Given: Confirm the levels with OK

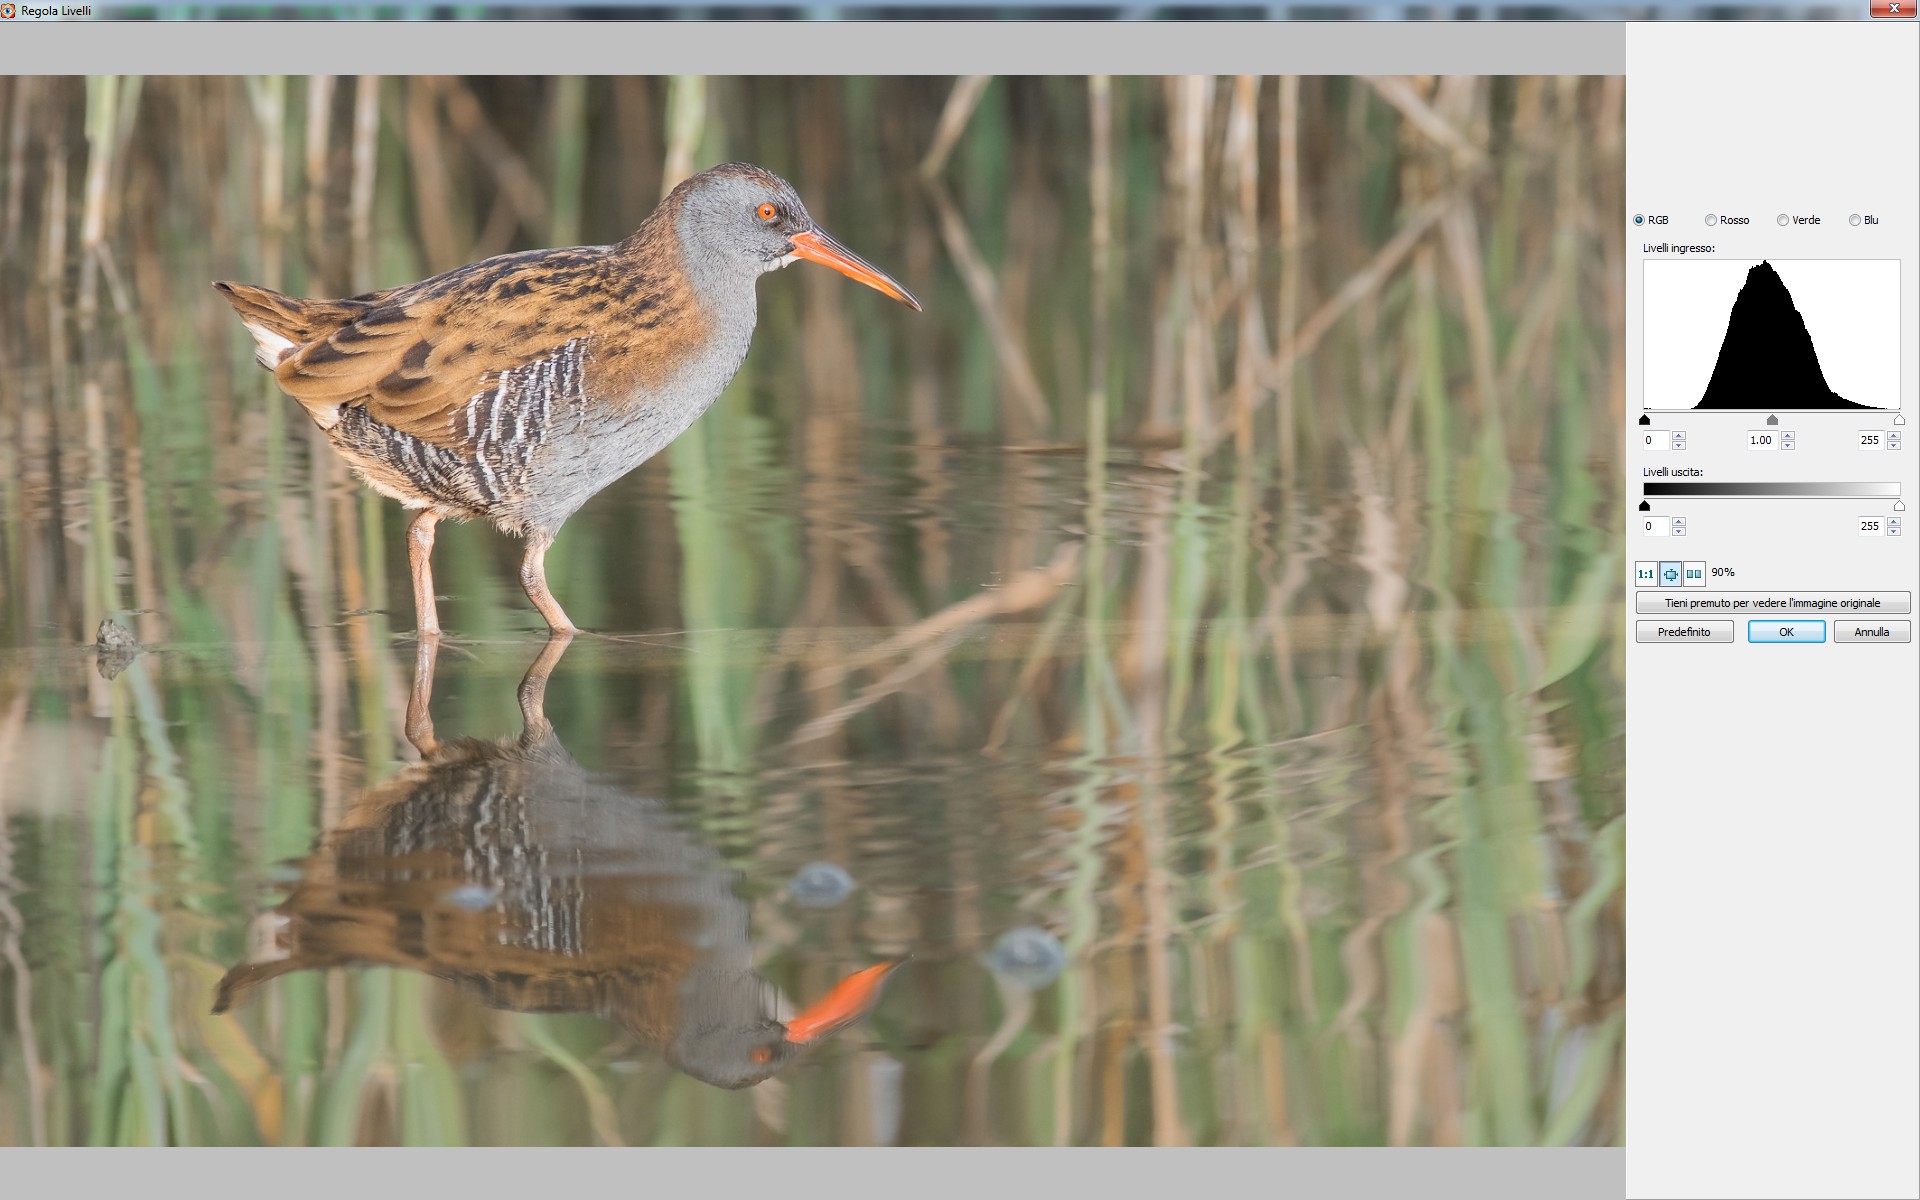Looking at the screenshot, I should click(x=1786, y=632).
